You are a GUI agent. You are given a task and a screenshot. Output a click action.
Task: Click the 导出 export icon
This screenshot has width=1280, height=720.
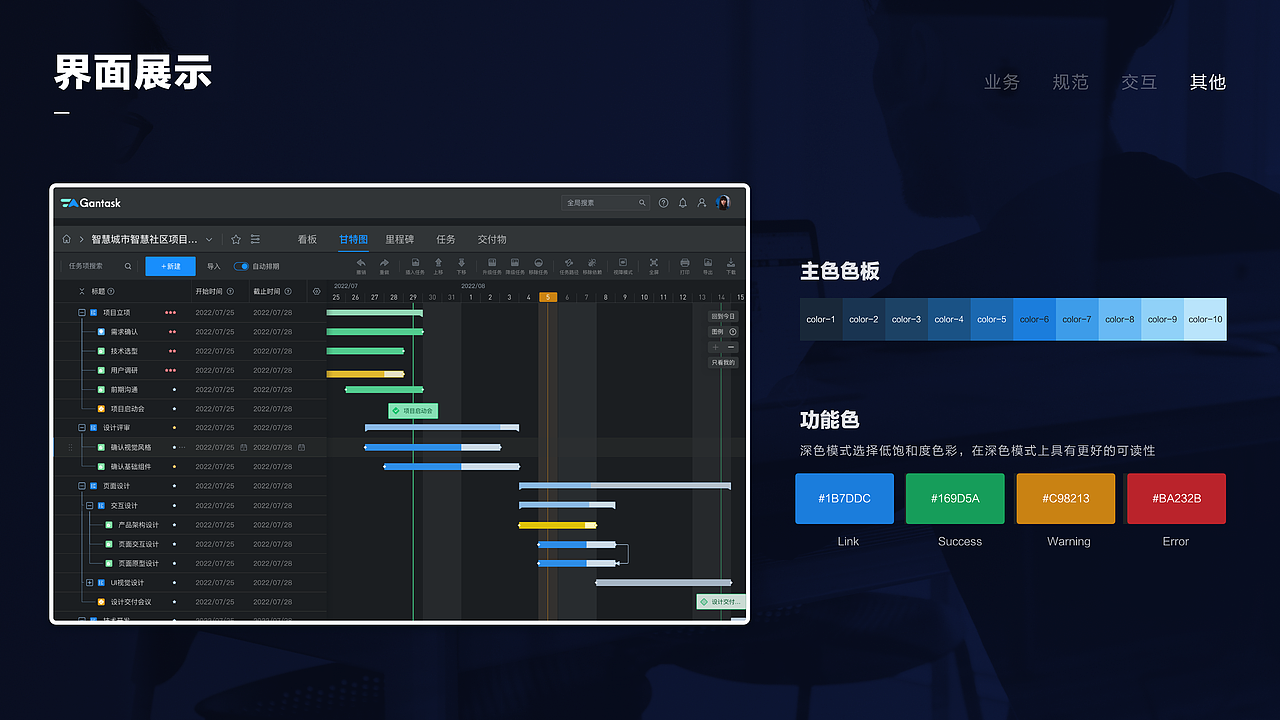708,263
